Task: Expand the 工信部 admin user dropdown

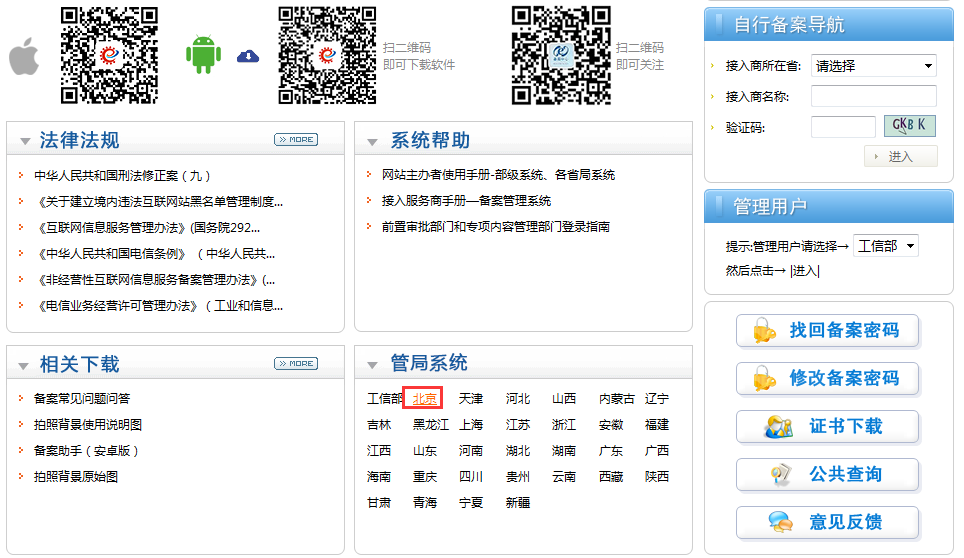Action: [885, 246]
